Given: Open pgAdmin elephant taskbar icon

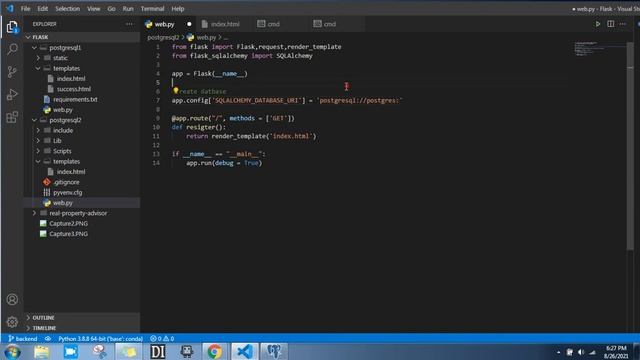Looking at the screenshot, I should point(273,351).
